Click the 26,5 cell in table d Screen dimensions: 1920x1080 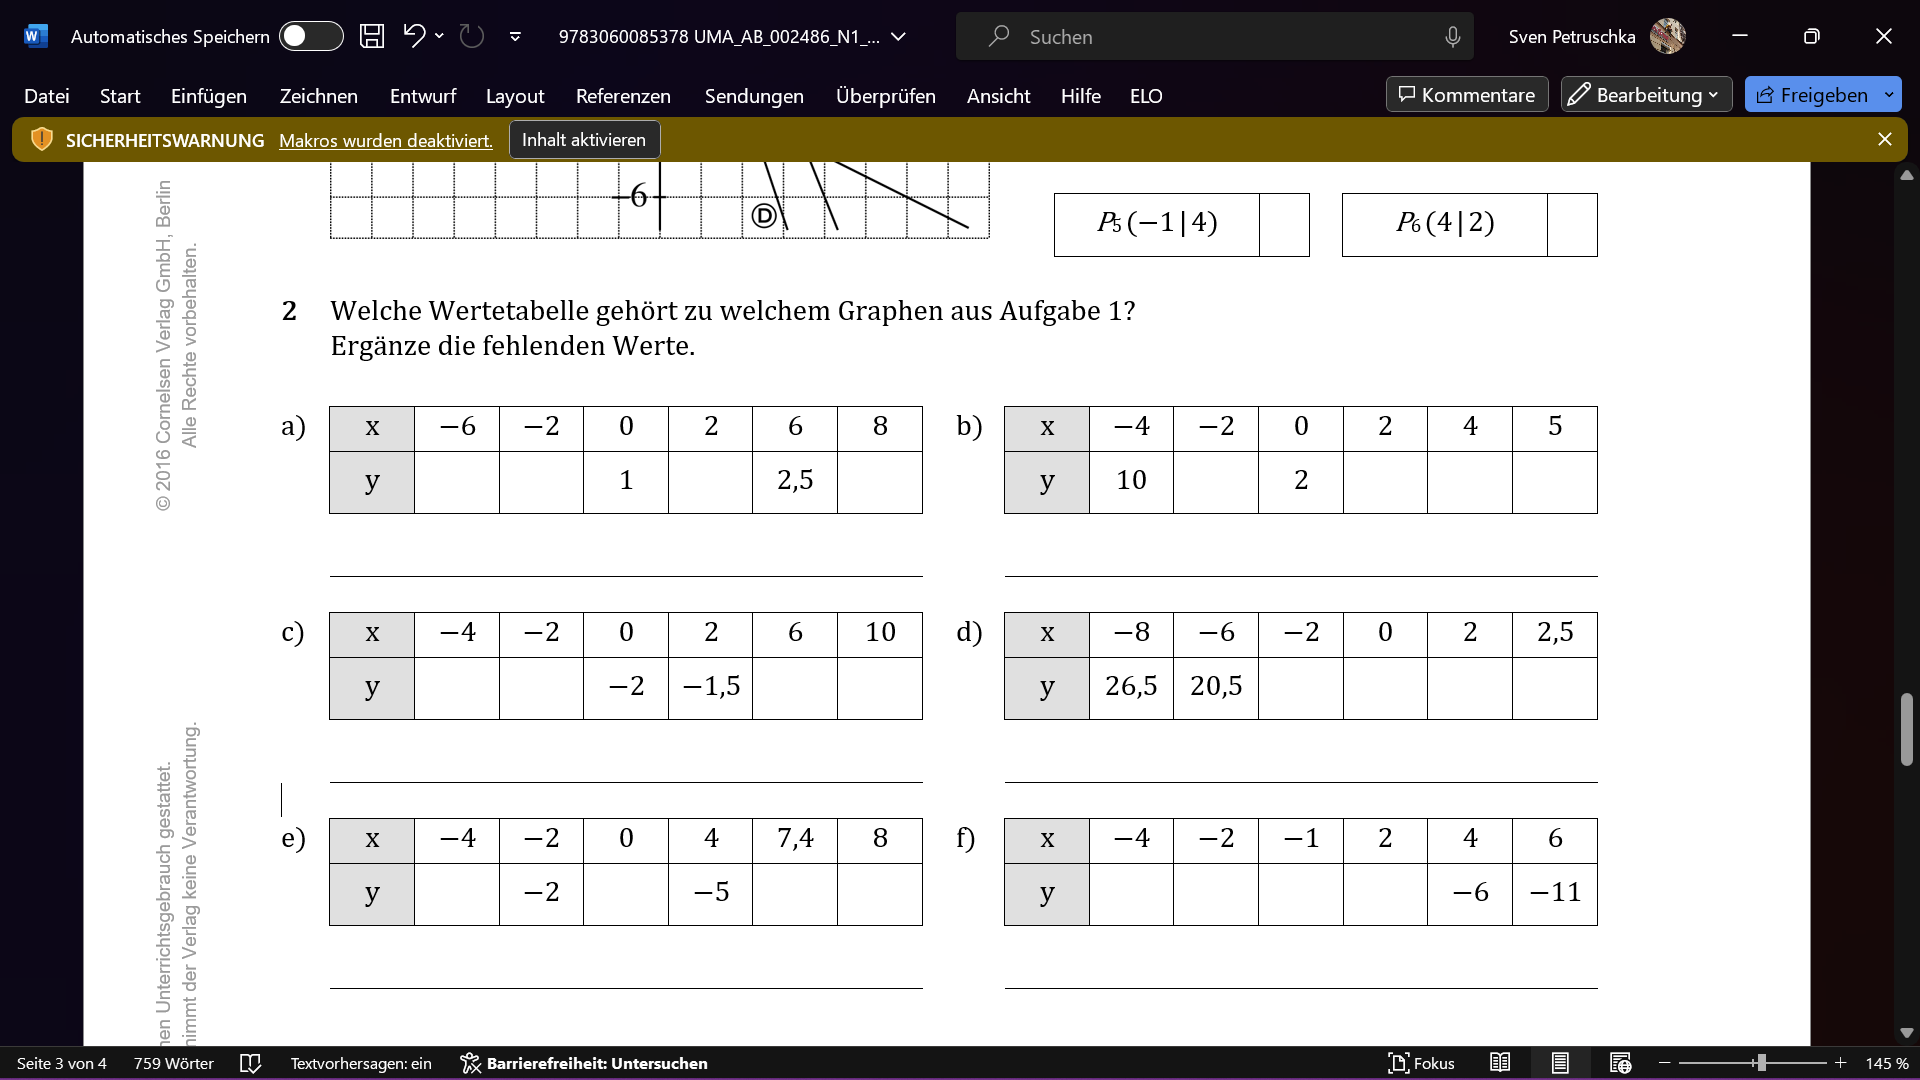click(1131, 688)
